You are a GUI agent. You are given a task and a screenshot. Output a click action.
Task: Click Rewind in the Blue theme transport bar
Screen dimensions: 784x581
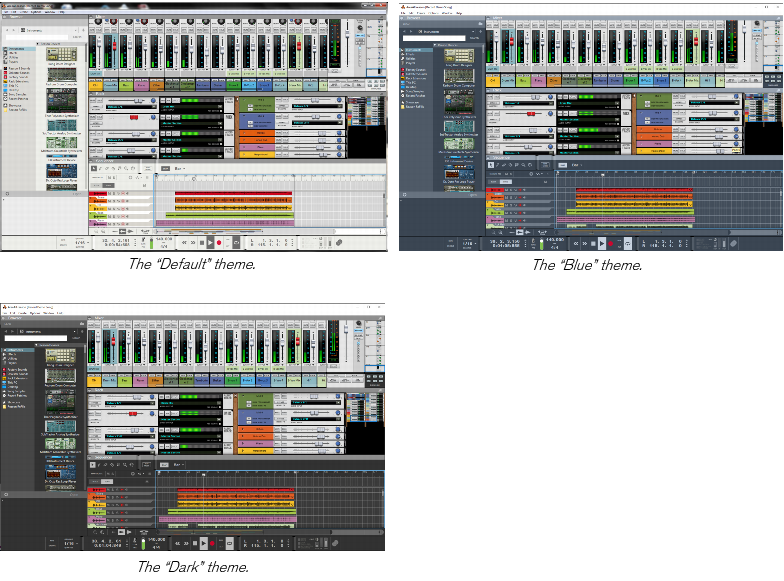pos(574,243)
